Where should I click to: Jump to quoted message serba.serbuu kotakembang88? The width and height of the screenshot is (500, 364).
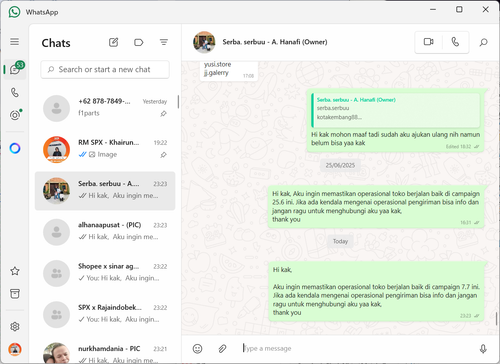click(x=396, y=110)
